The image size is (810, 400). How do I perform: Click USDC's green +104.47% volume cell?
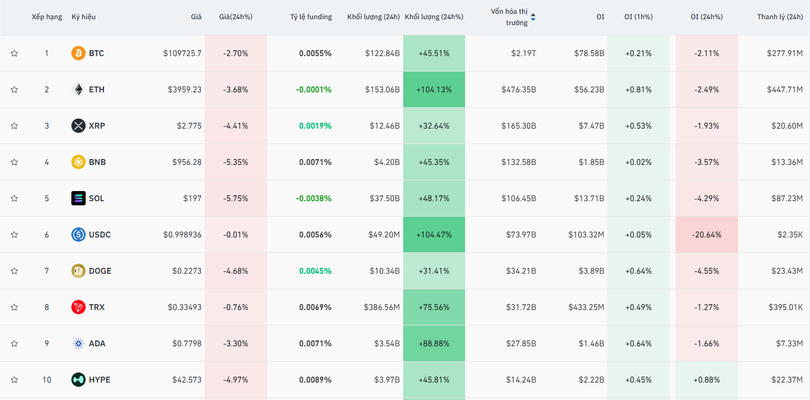point(433,235)
